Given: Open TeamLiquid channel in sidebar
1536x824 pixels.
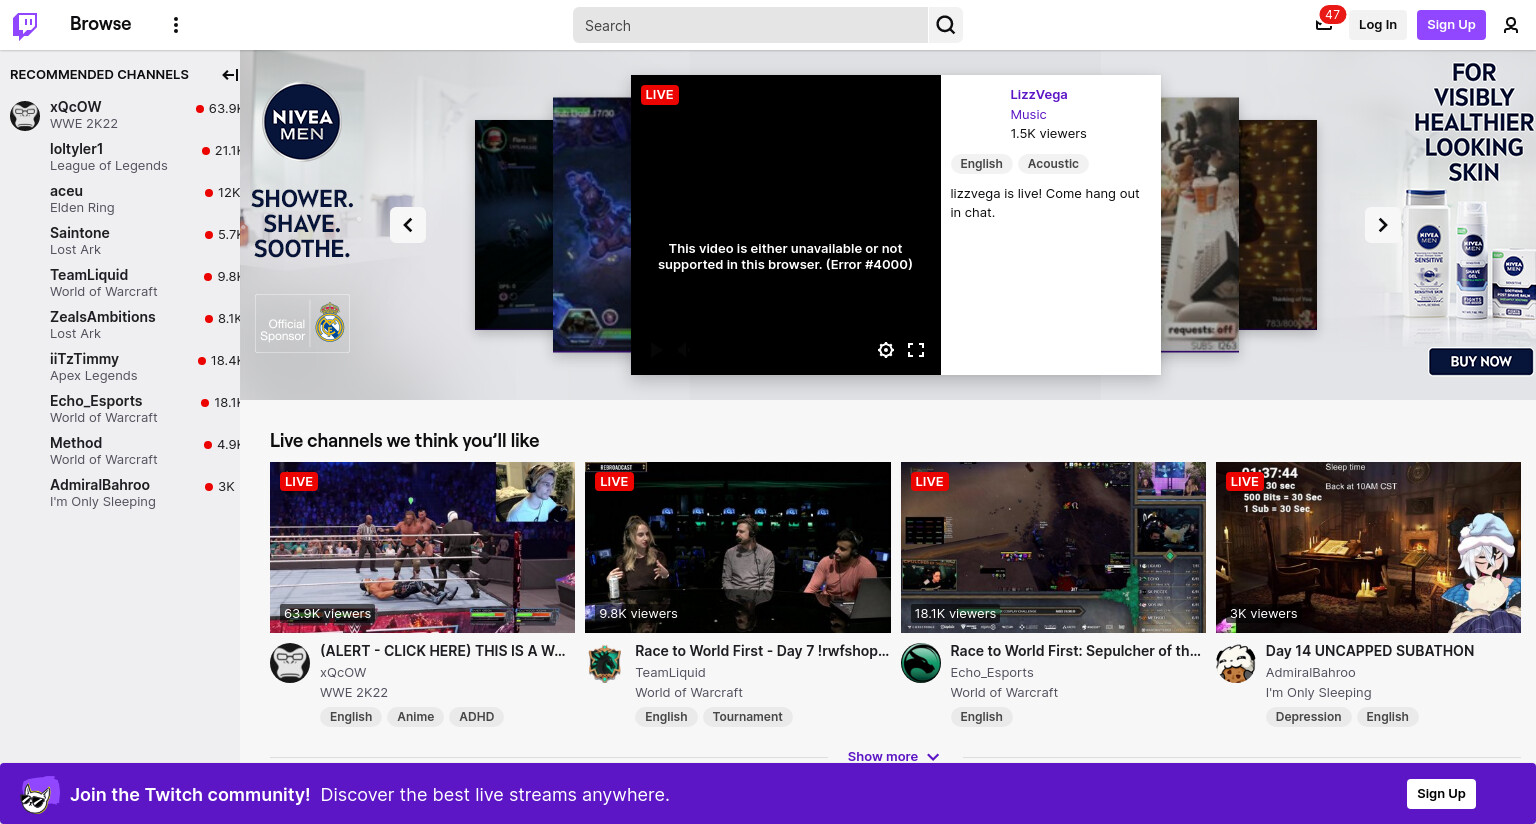Looking at the screenshot, I should (x=120, y=283).
